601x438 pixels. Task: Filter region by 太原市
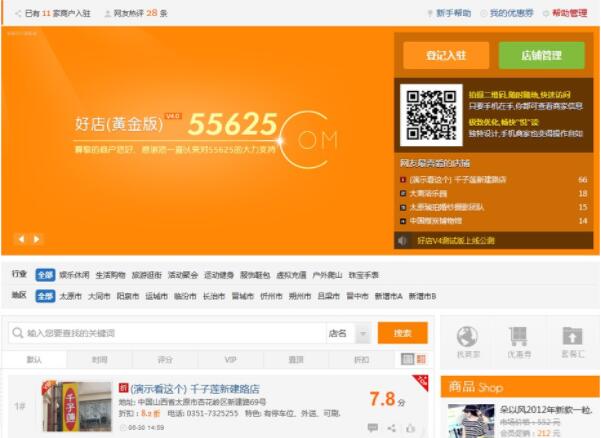[x=71, y=296]
